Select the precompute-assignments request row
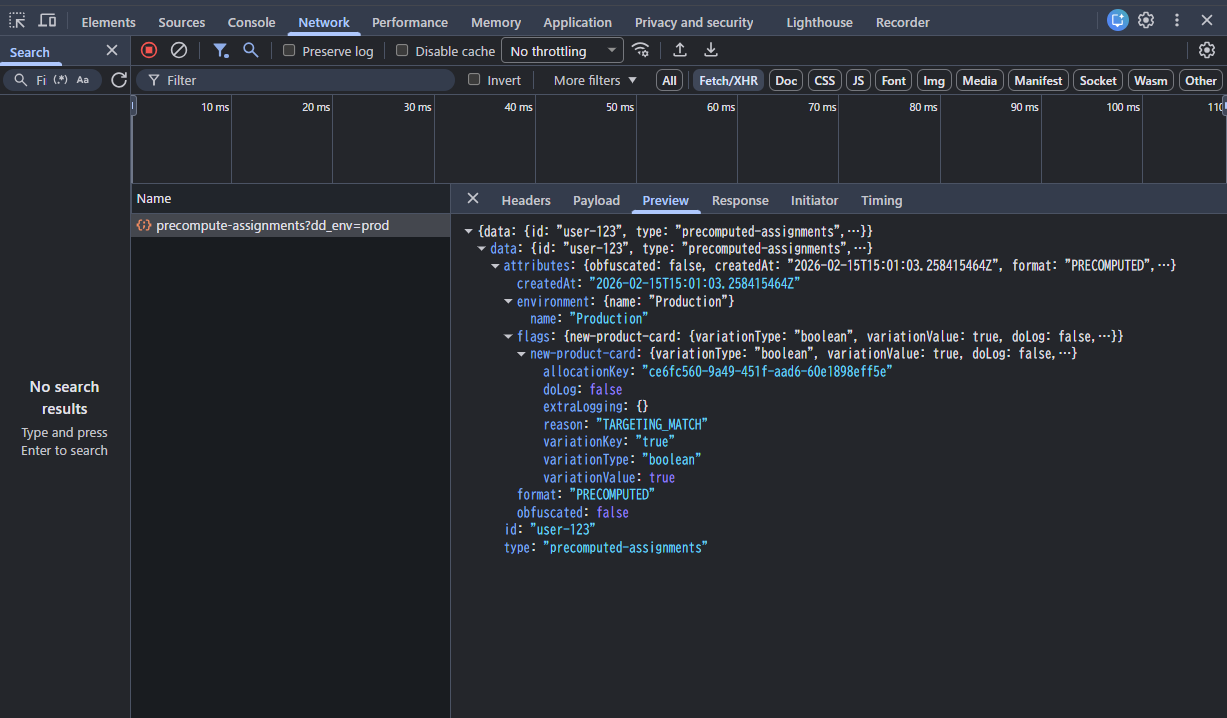 (x=272, y=226)
